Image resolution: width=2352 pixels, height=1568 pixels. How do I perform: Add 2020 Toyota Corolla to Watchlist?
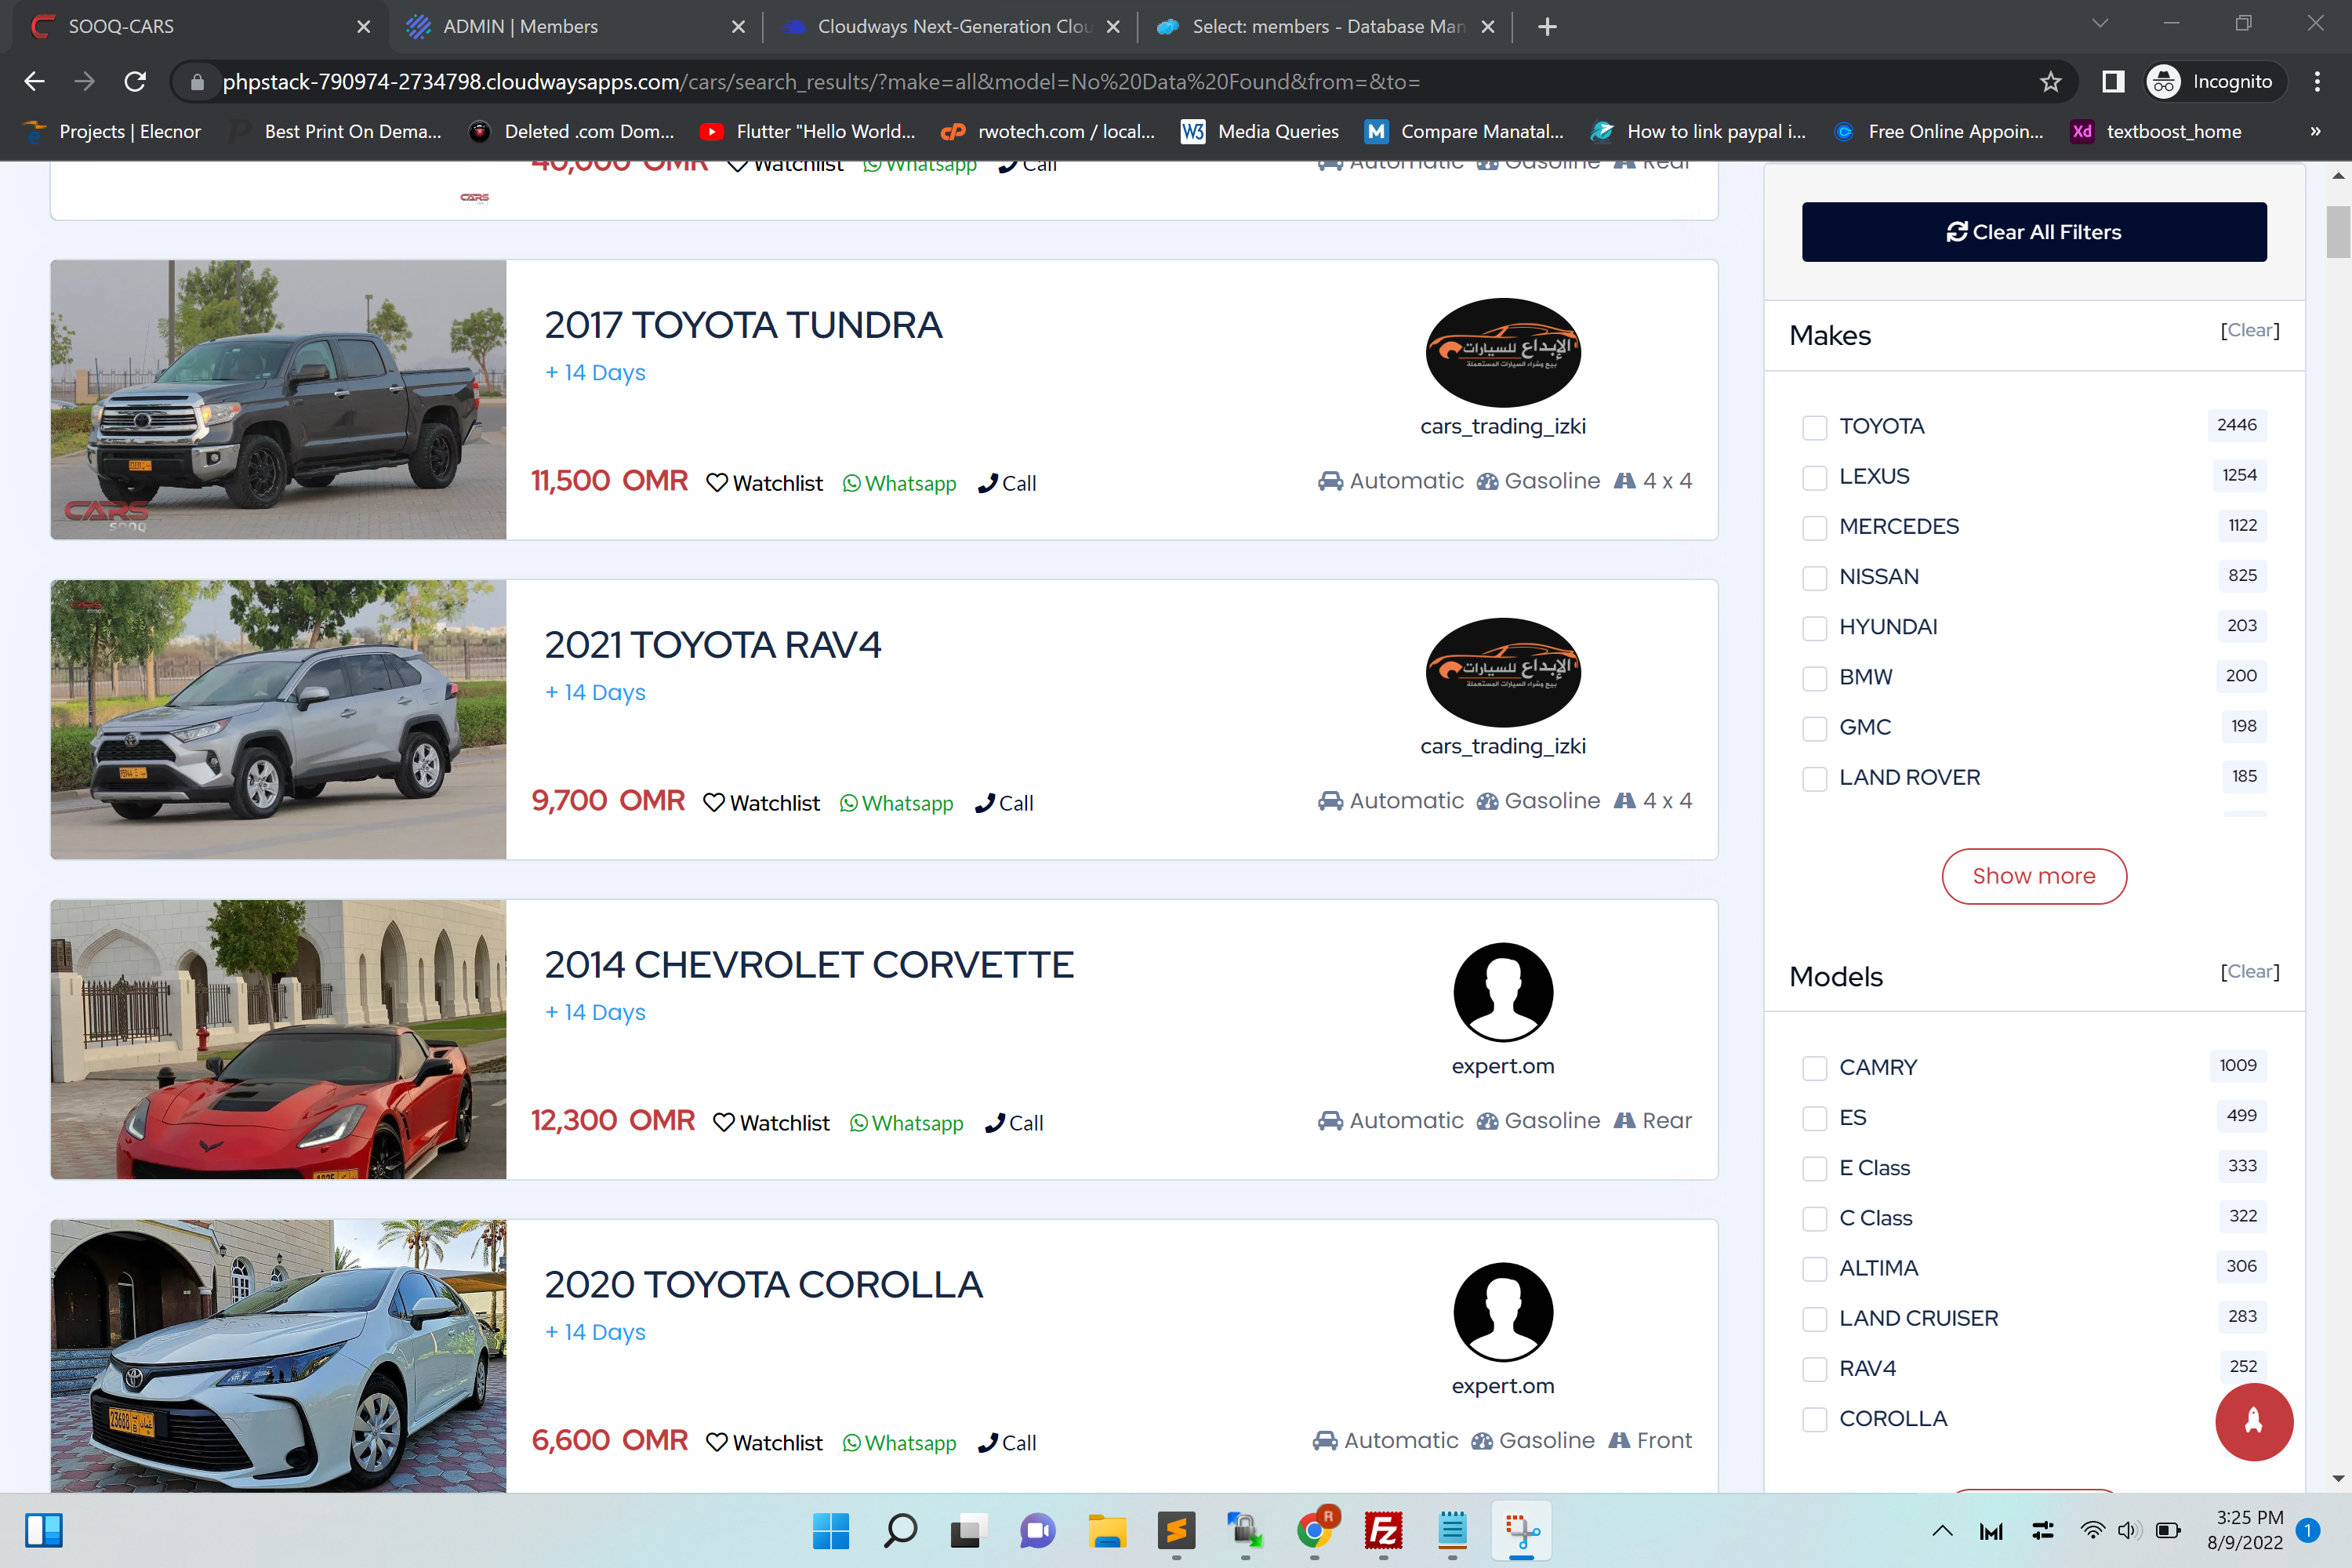point(765,1443)
